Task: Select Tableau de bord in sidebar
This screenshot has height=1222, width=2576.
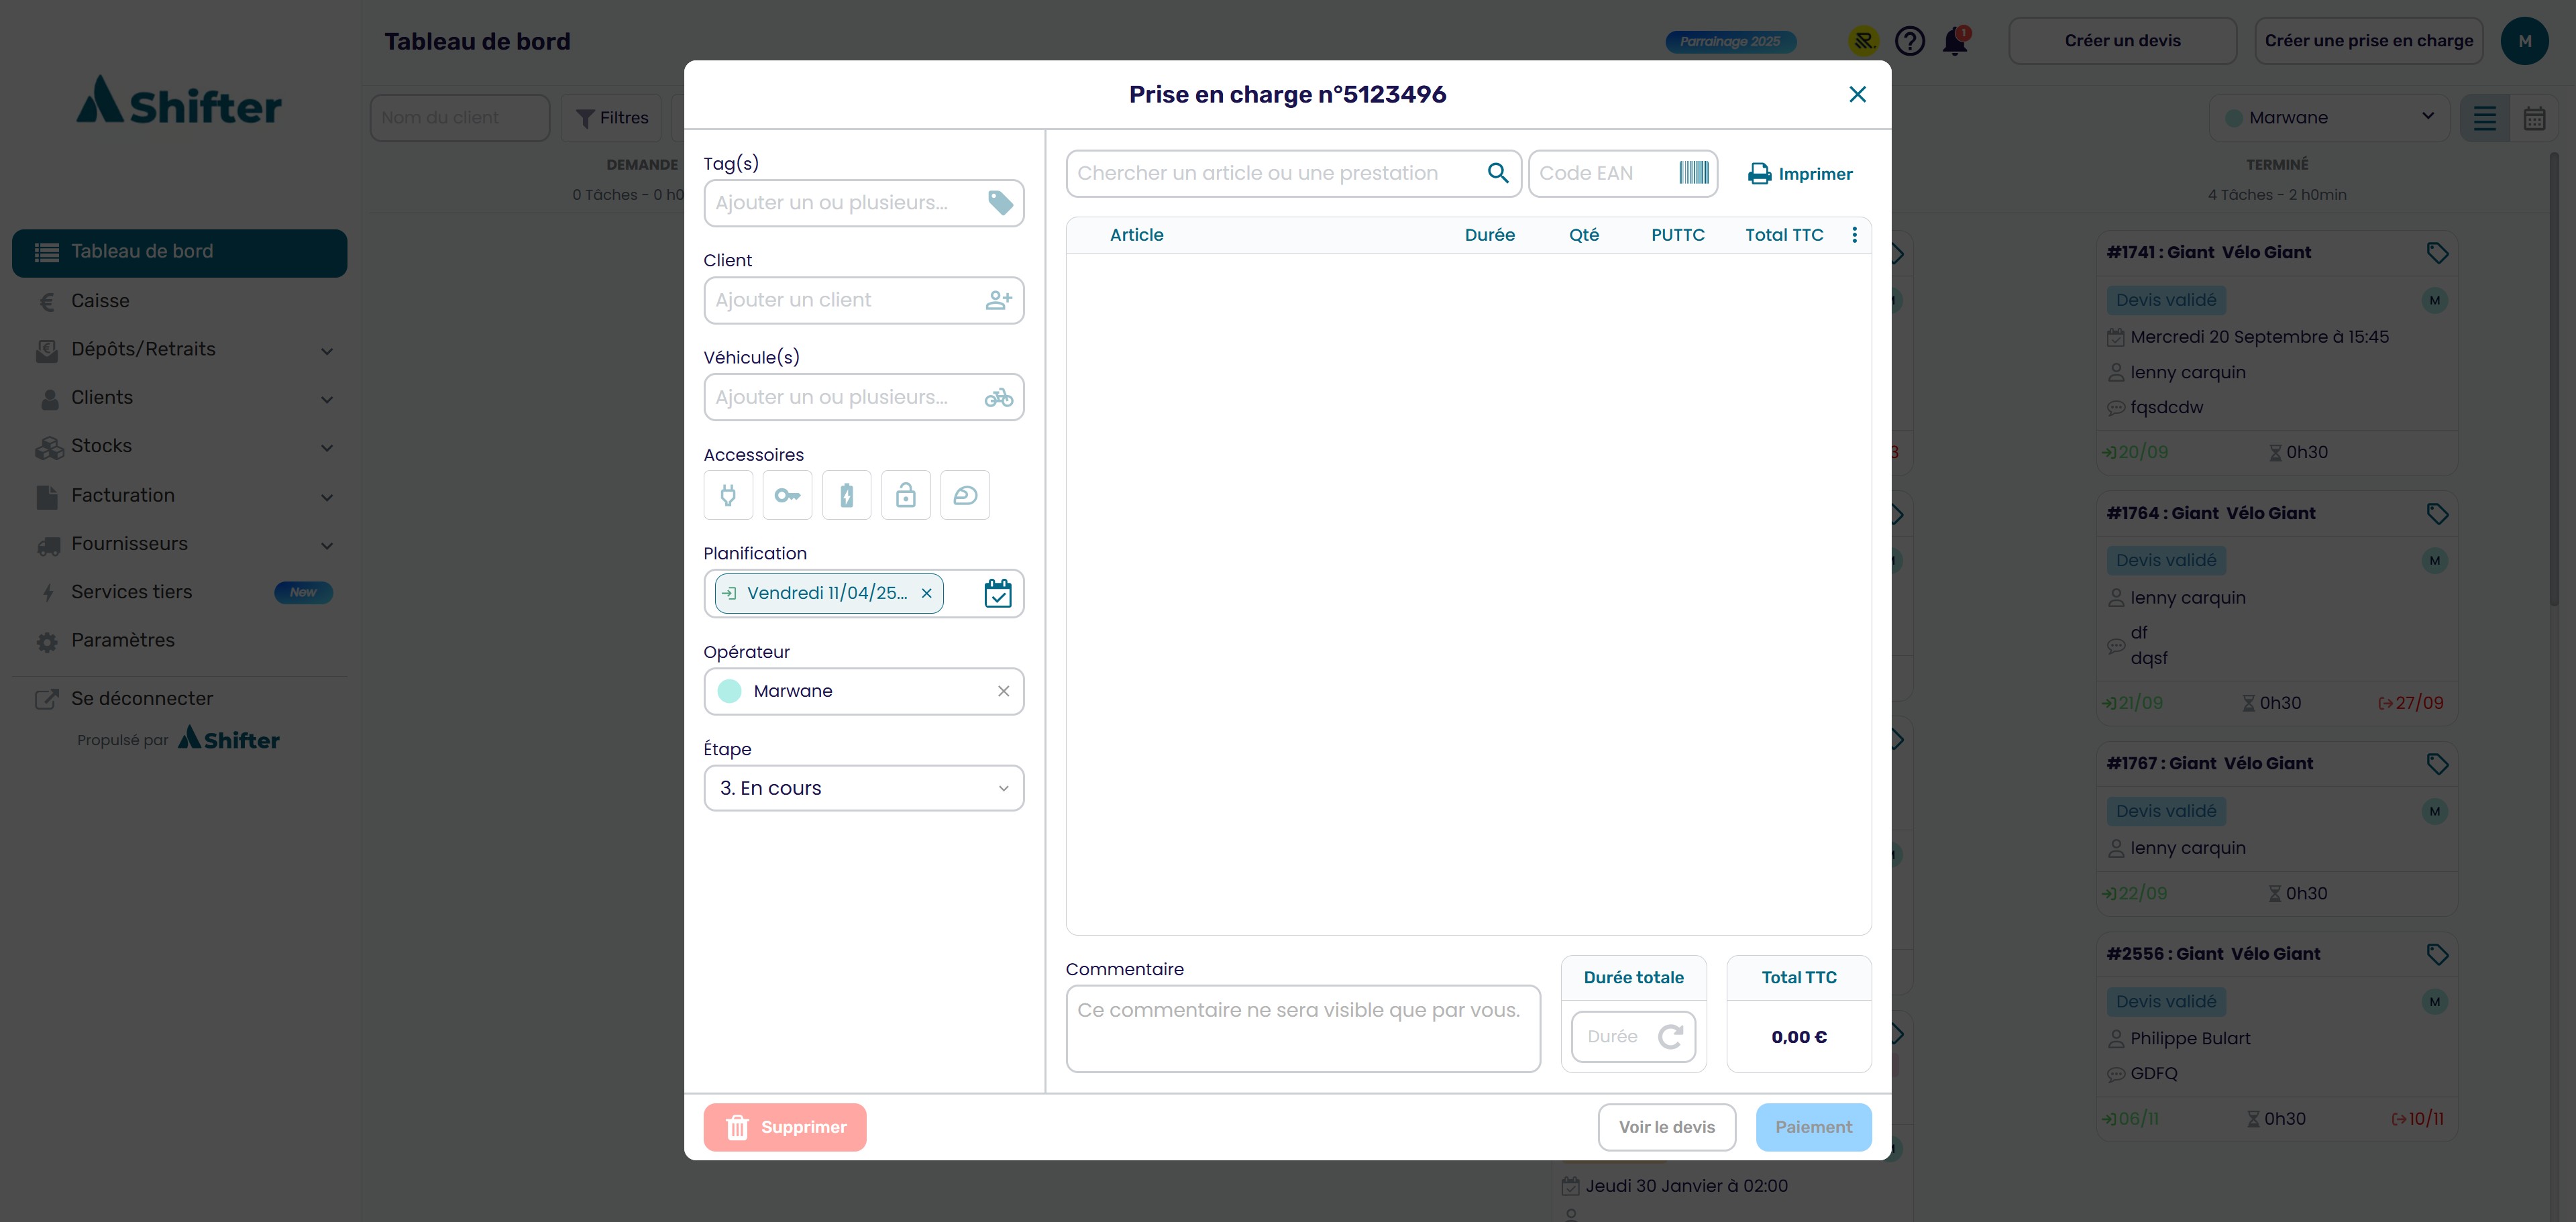Action: (180, 252)
